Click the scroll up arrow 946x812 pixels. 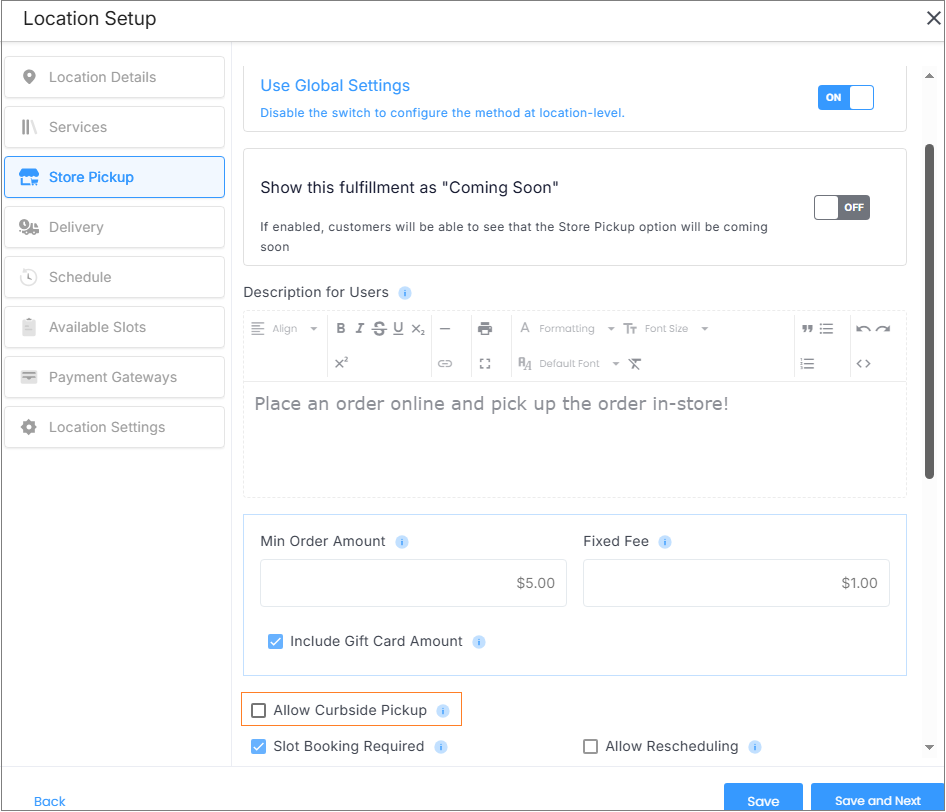pyautogui.click(x=929, y=76)
